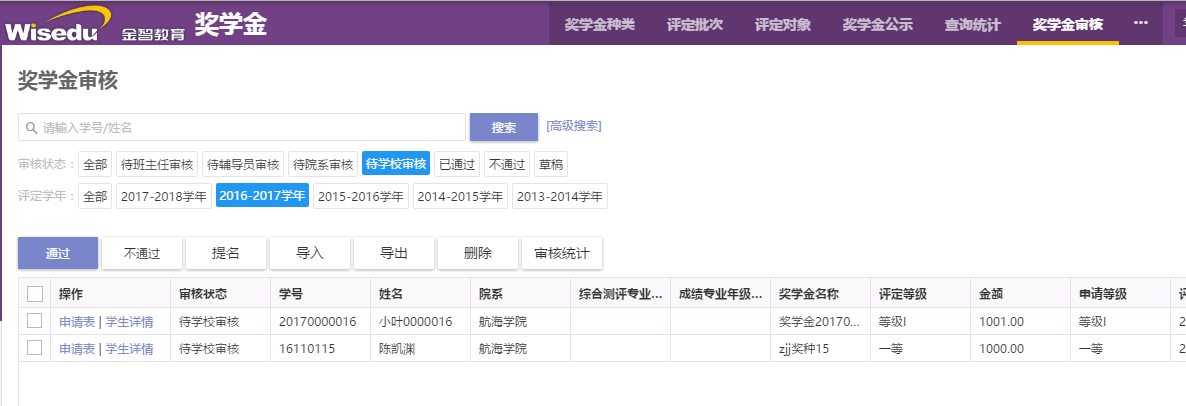Filter status by 草稿
The width and height of the screenshot is (1186, 406).
551,164
